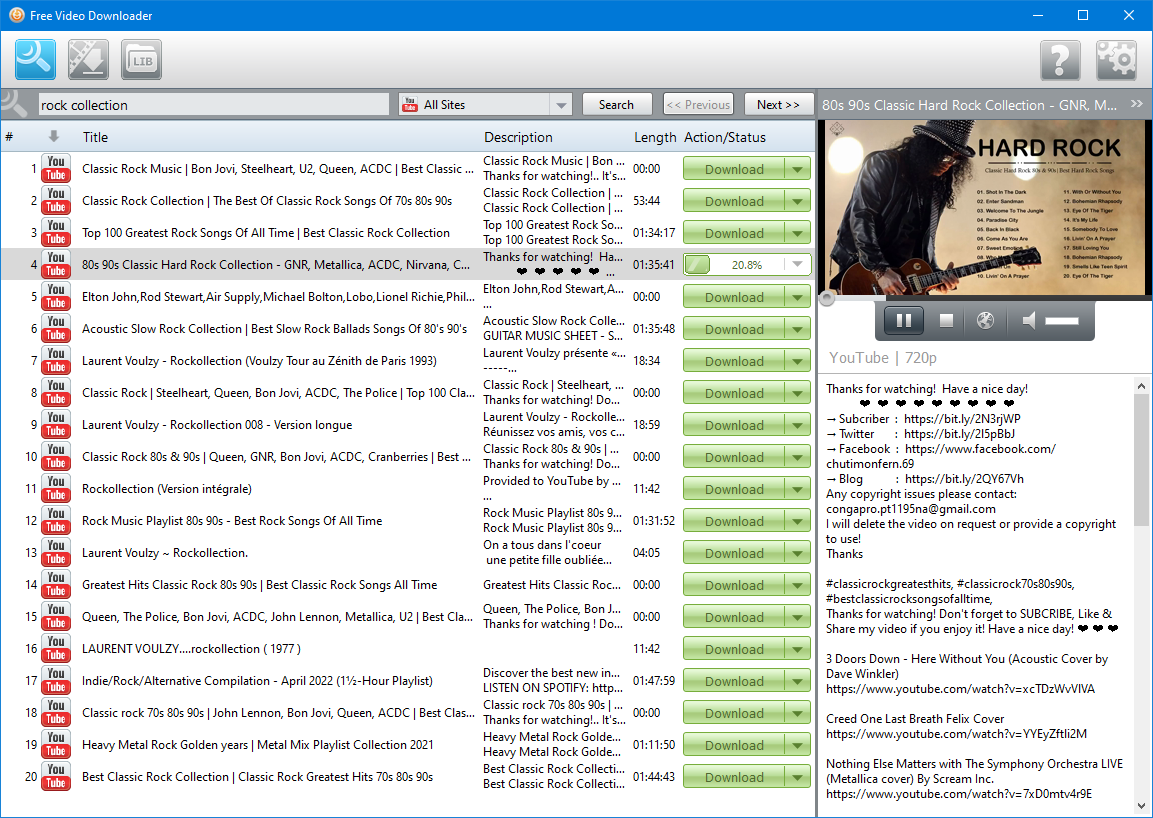Viewport: 1153px width, 818px height.
Task: Open video in browser globe icon
Action: tap(985, 320)
